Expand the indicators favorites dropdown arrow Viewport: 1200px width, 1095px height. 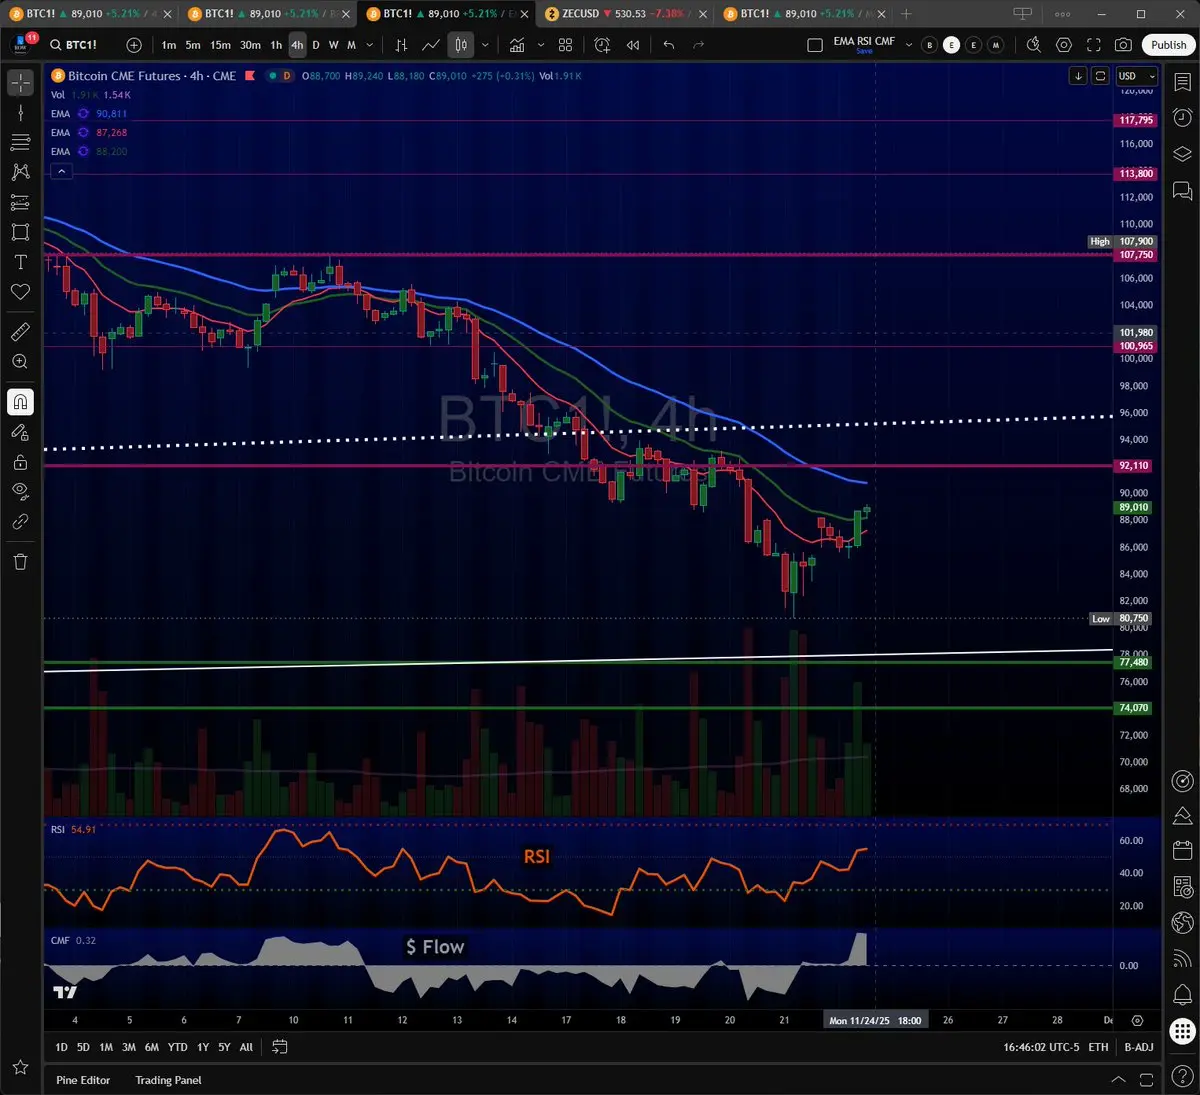(541, 45)
